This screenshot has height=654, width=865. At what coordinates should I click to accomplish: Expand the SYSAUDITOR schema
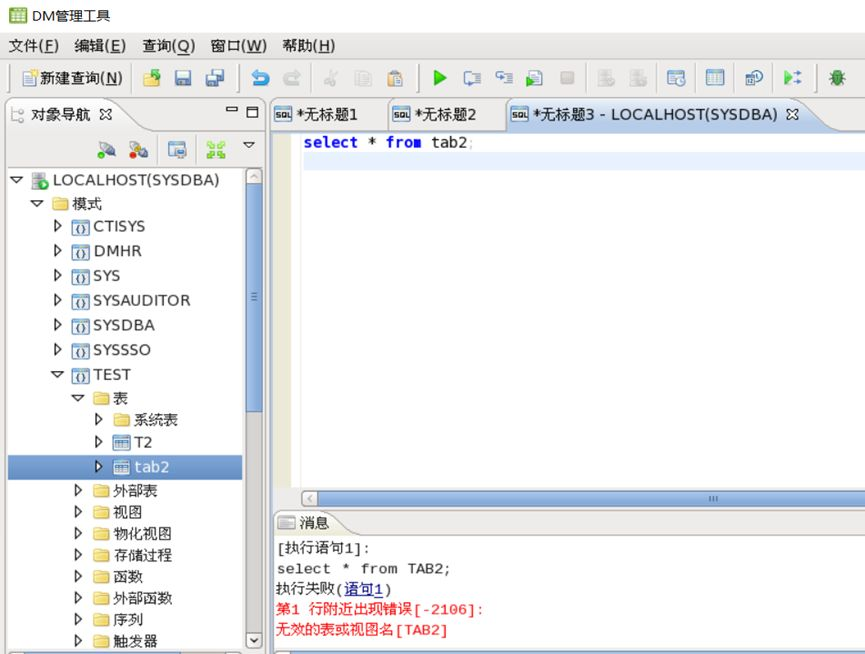57,300
